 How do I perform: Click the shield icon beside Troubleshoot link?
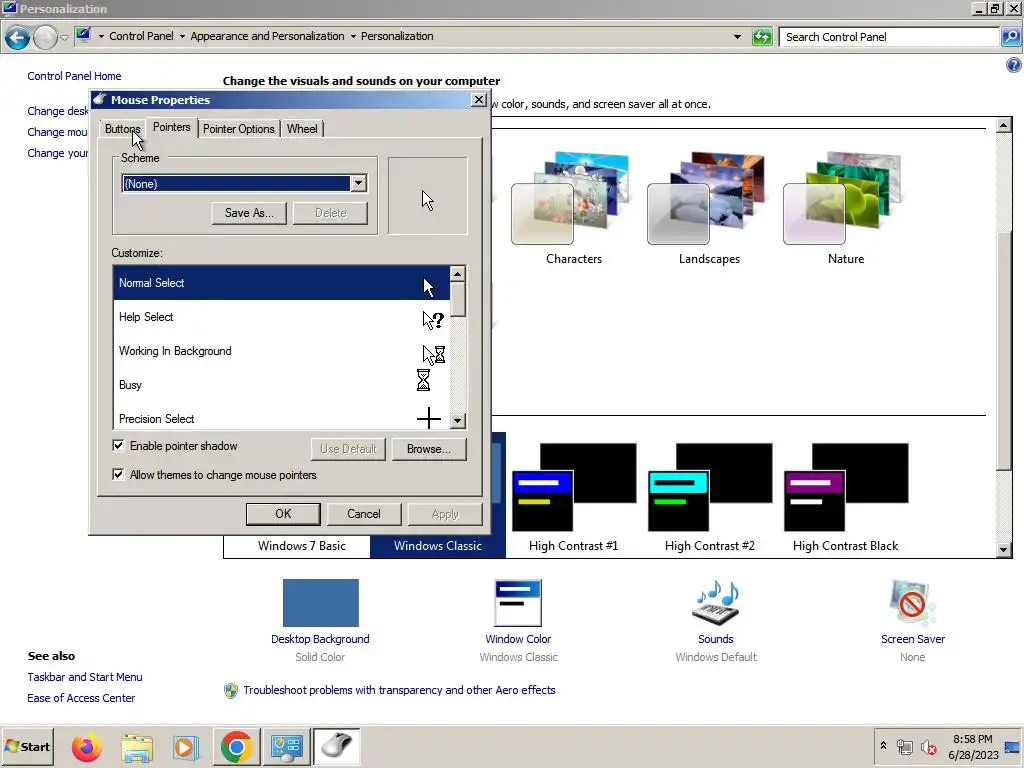tap(231, 690)
